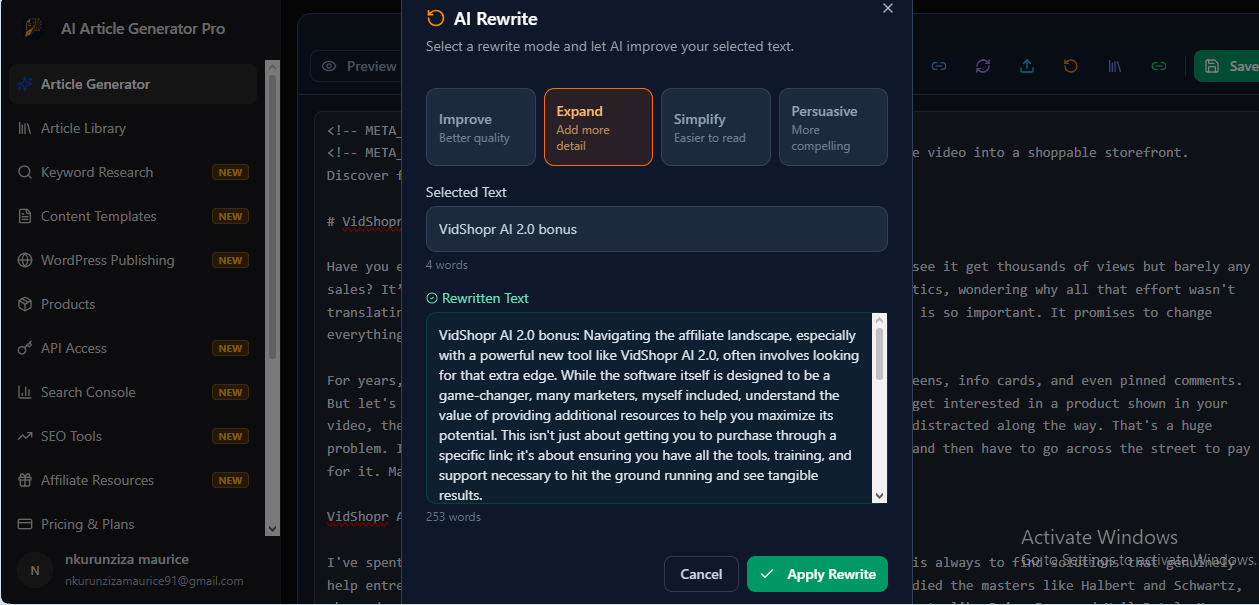Click the Pricing & Plans card icon
1259x605 pixels.
point(25,524)
